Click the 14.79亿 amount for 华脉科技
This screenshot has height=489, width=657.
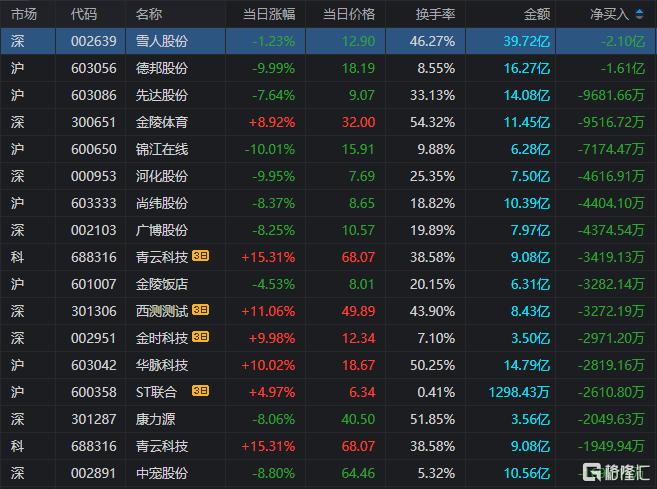click(527, 365)
